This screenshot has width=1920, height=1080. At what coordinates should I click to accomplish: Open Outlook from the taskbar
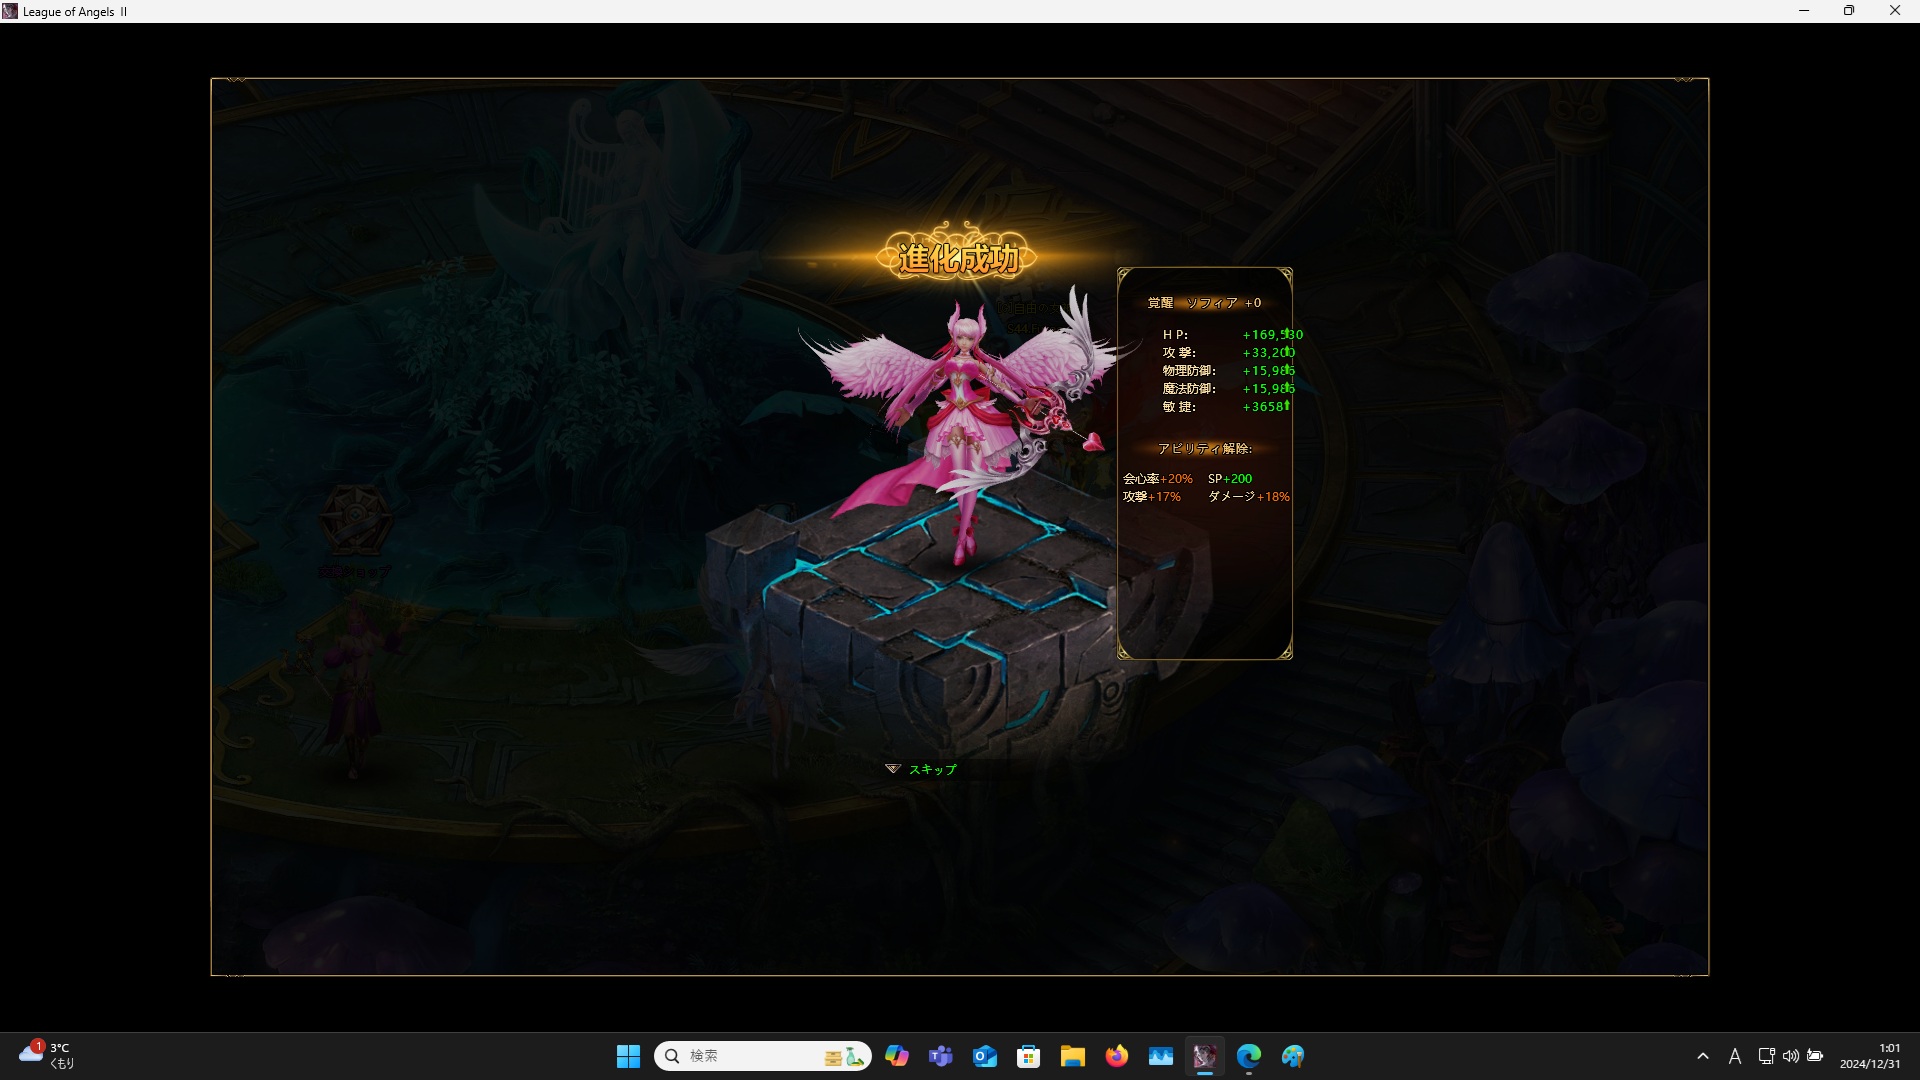pyautogui.click(x=984, y=1056)
